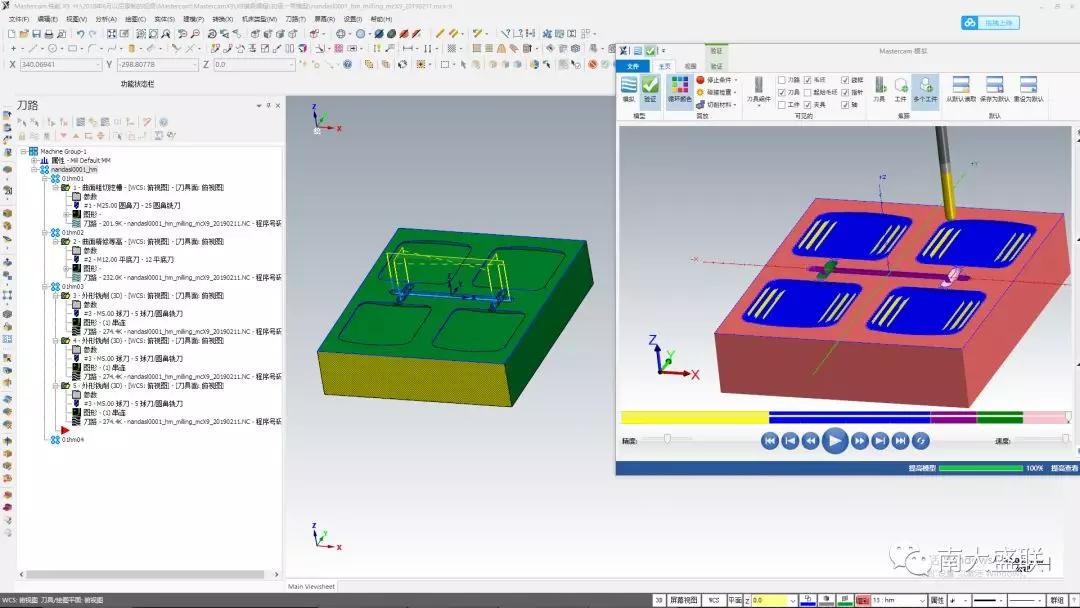This screenshot has width=1080, height=608.
Task: Click the New file icon in main toolbar
Action: tap(12, 34)
